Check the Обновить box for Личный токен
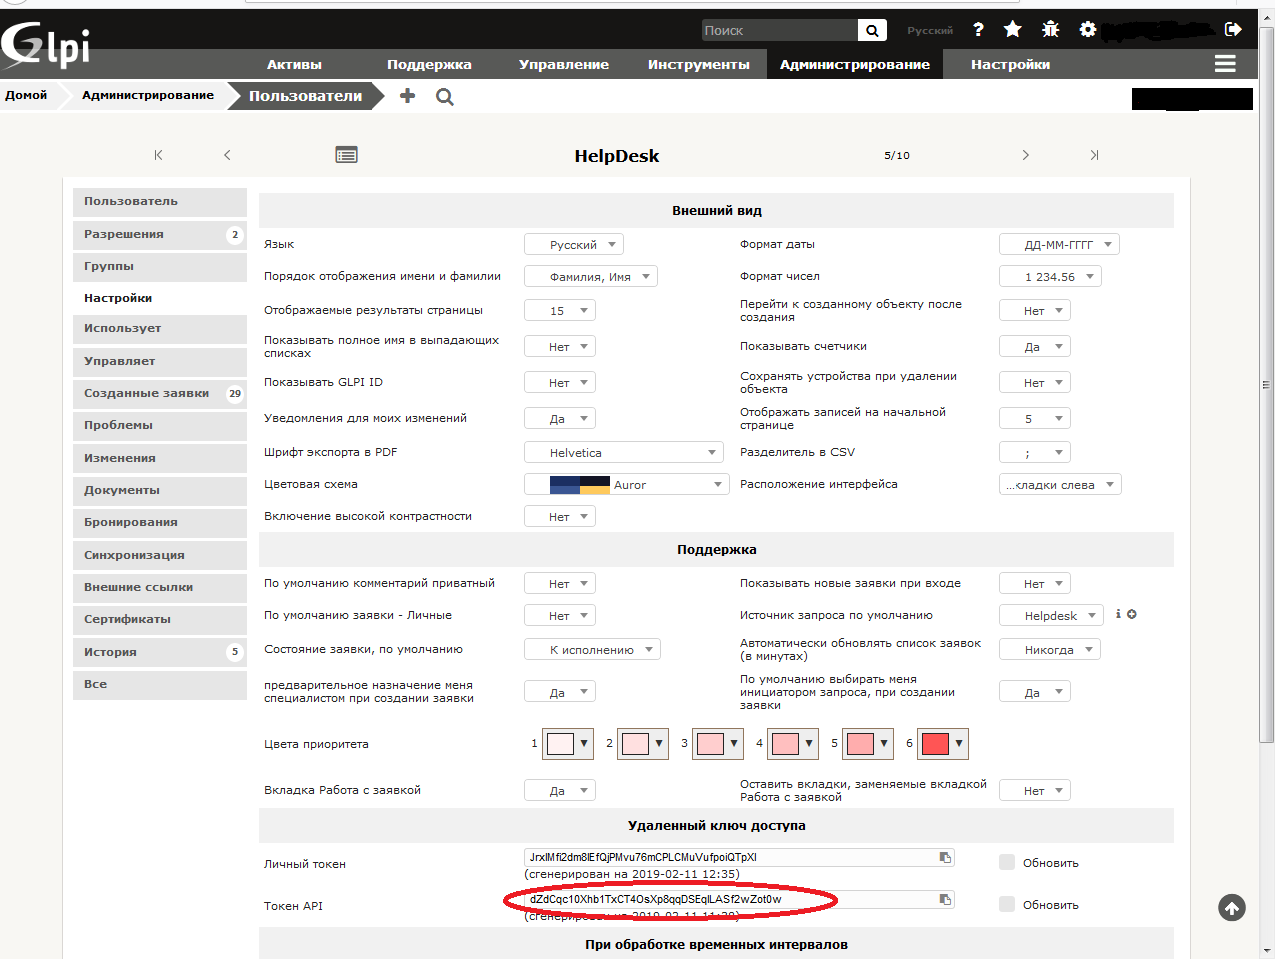This screenshot has width=1275, height=959. 1007,862
